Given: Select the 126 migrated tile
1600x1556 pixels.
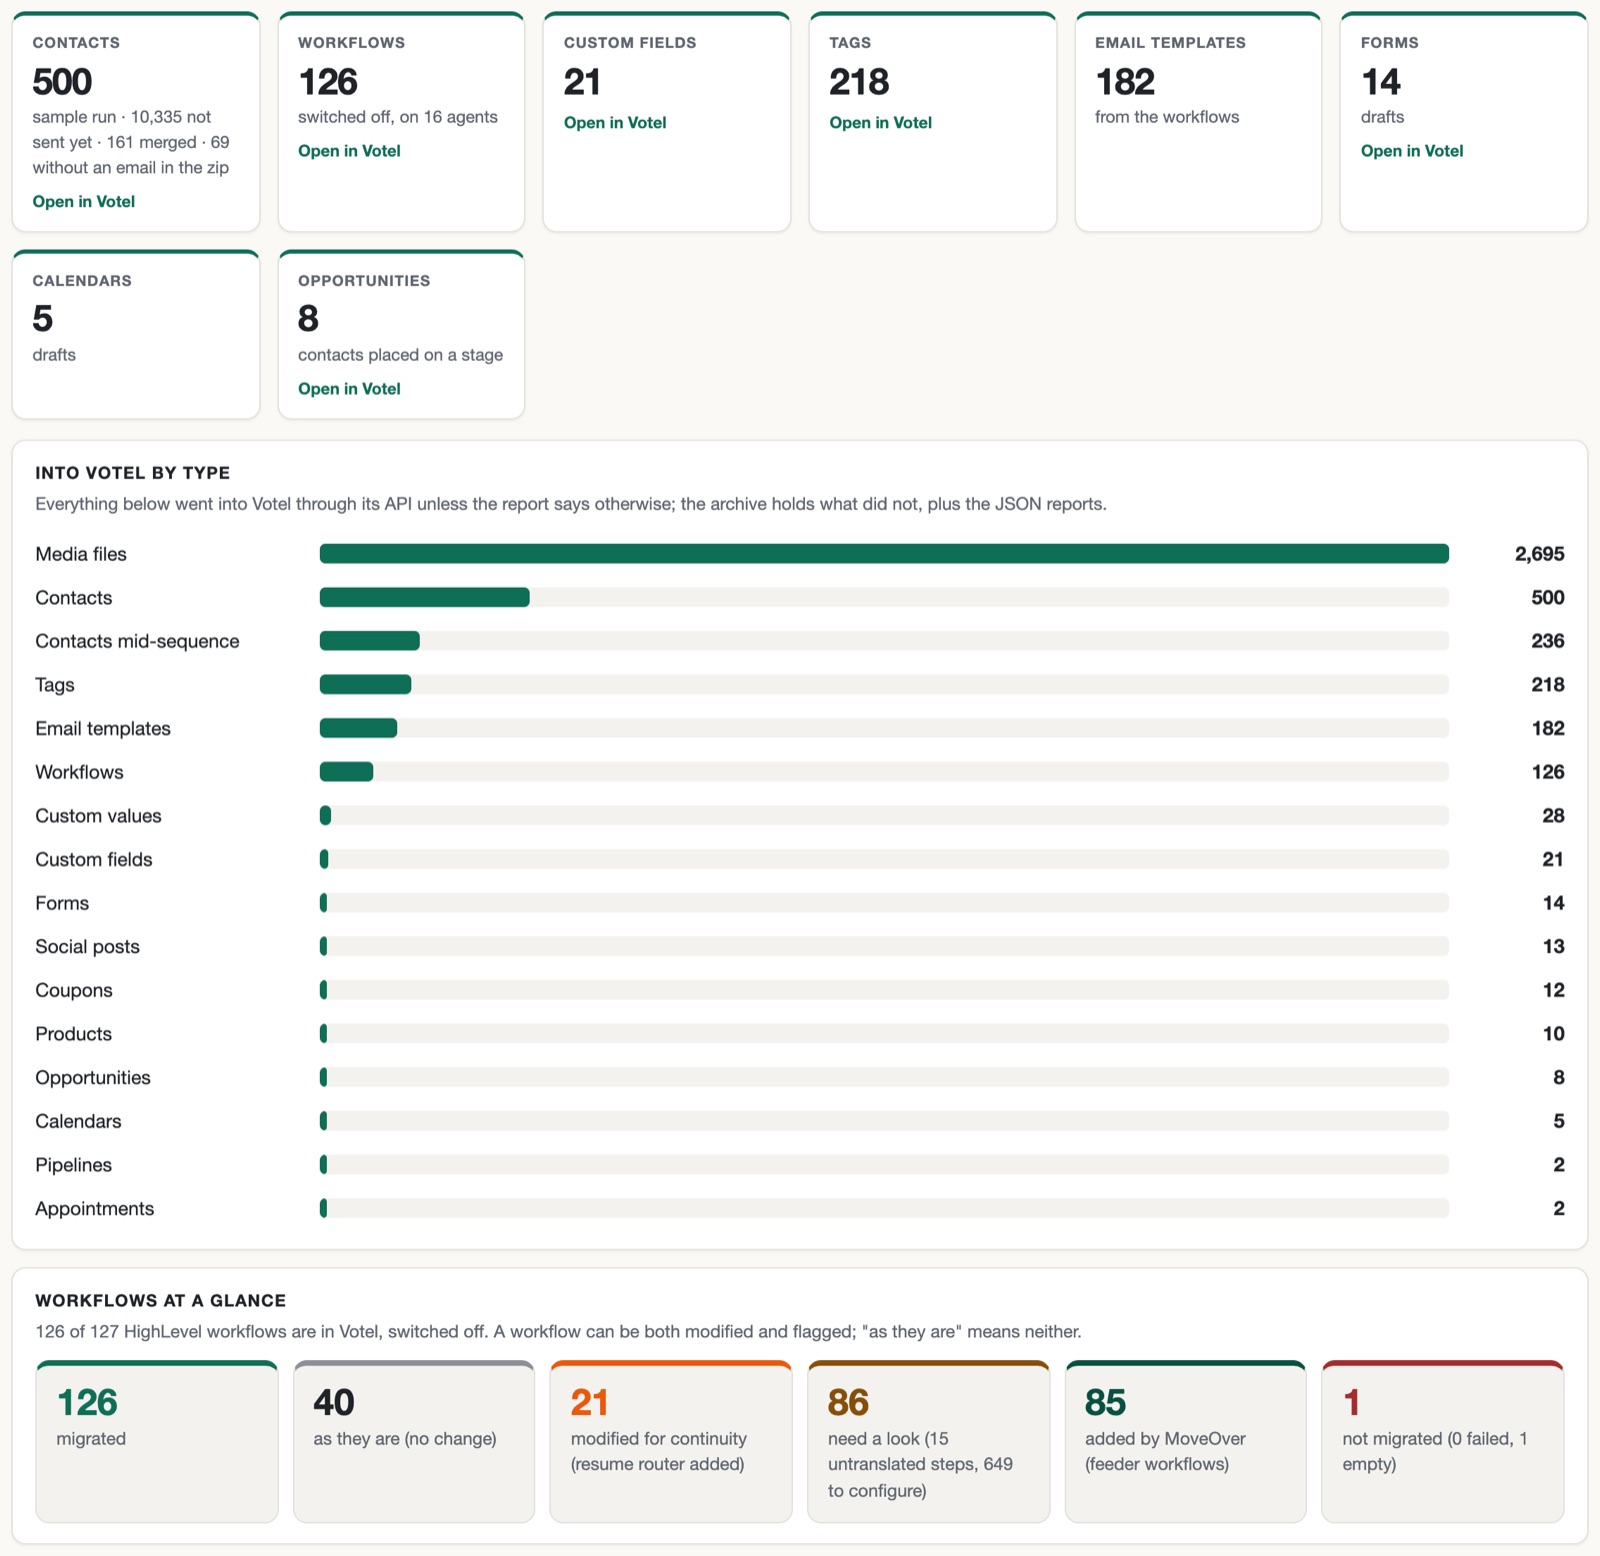Looking at the screenshot, I should (x=157, y=1442).
